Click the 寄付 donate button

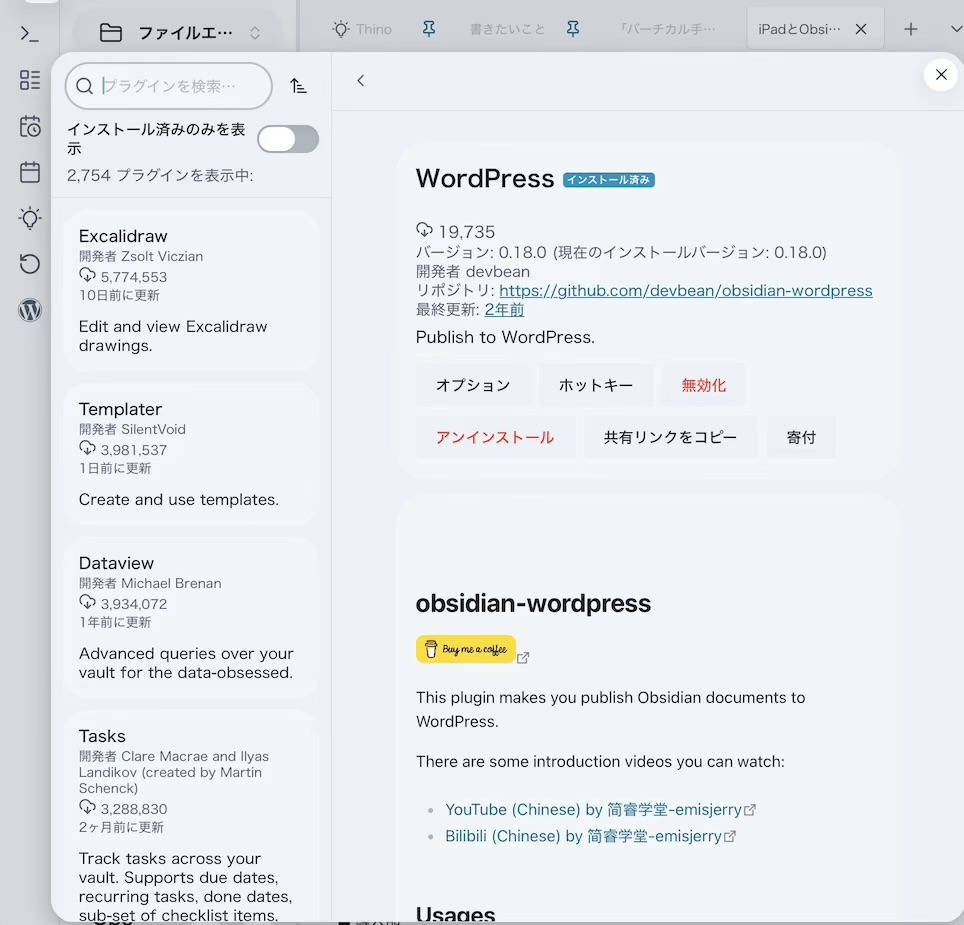[801, 437]
